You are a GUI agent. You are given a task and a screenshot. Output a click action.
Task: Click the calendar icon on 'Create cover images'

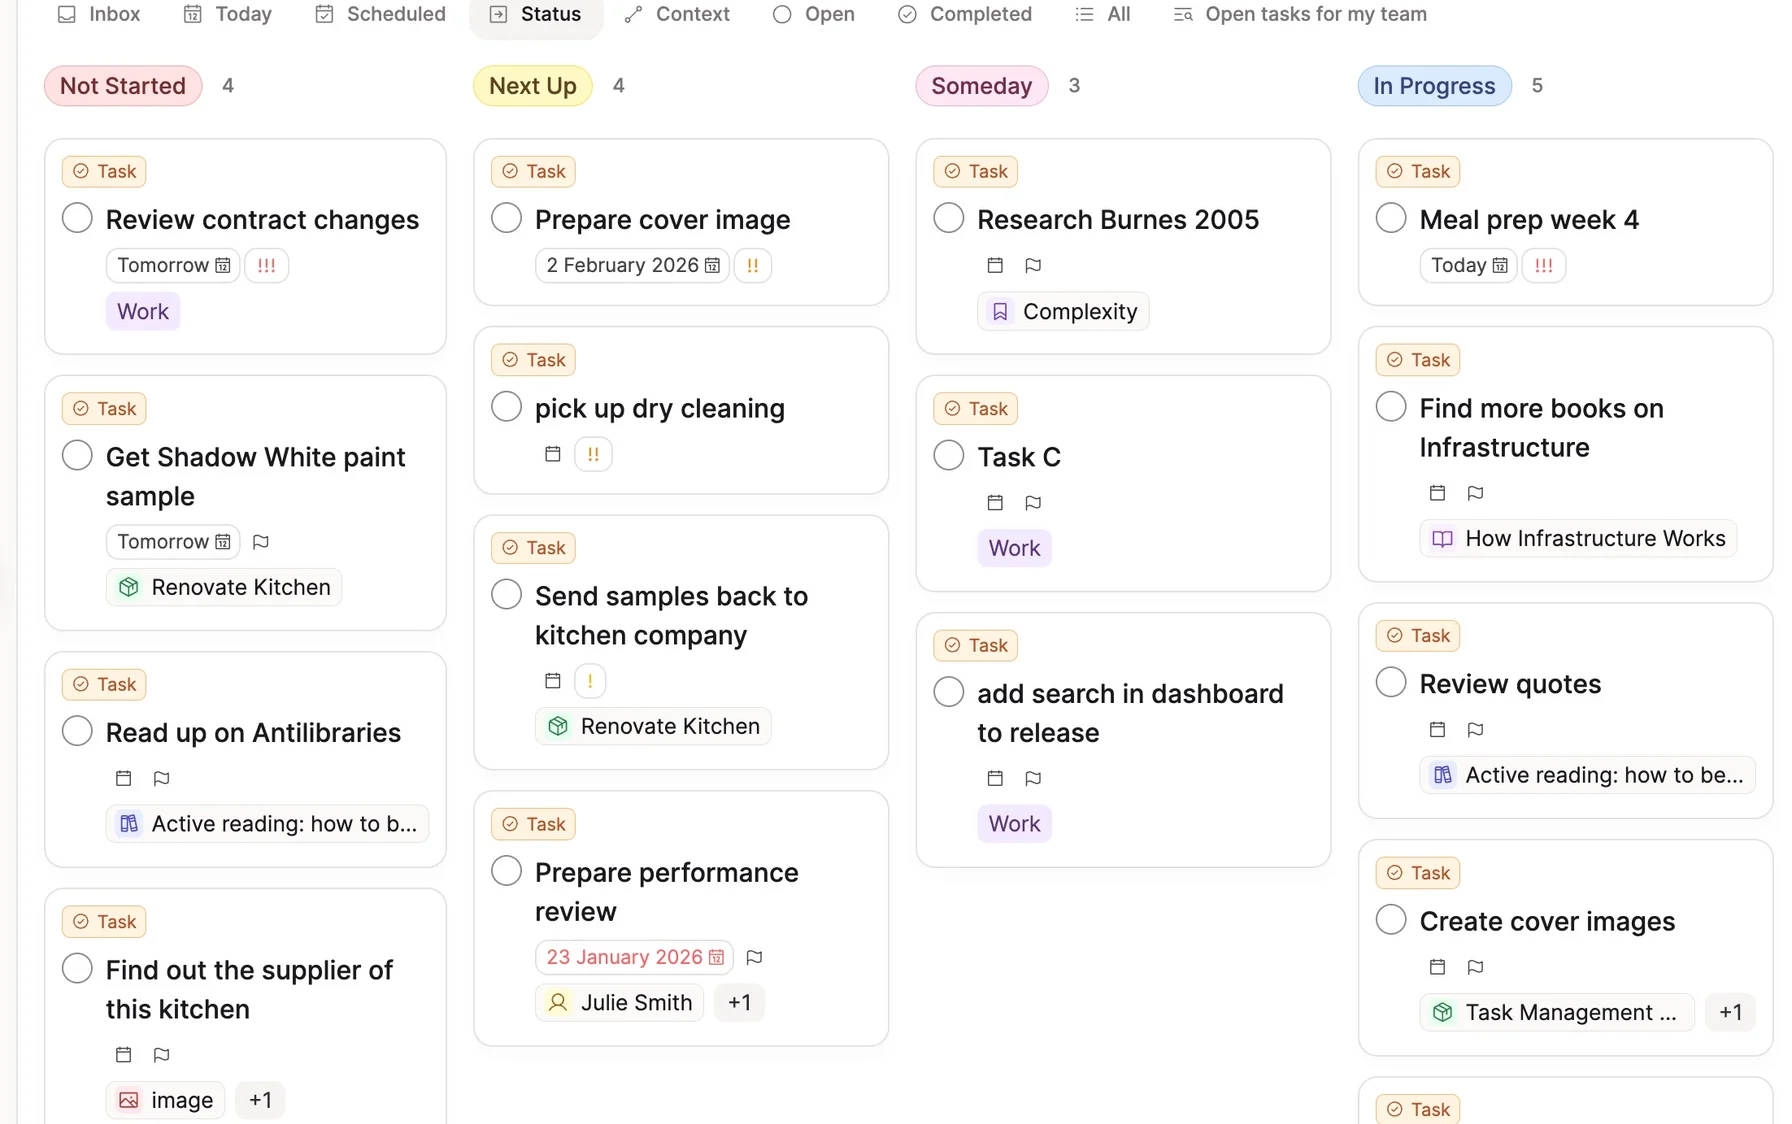pyautogui.click(x=1437, y=966)
